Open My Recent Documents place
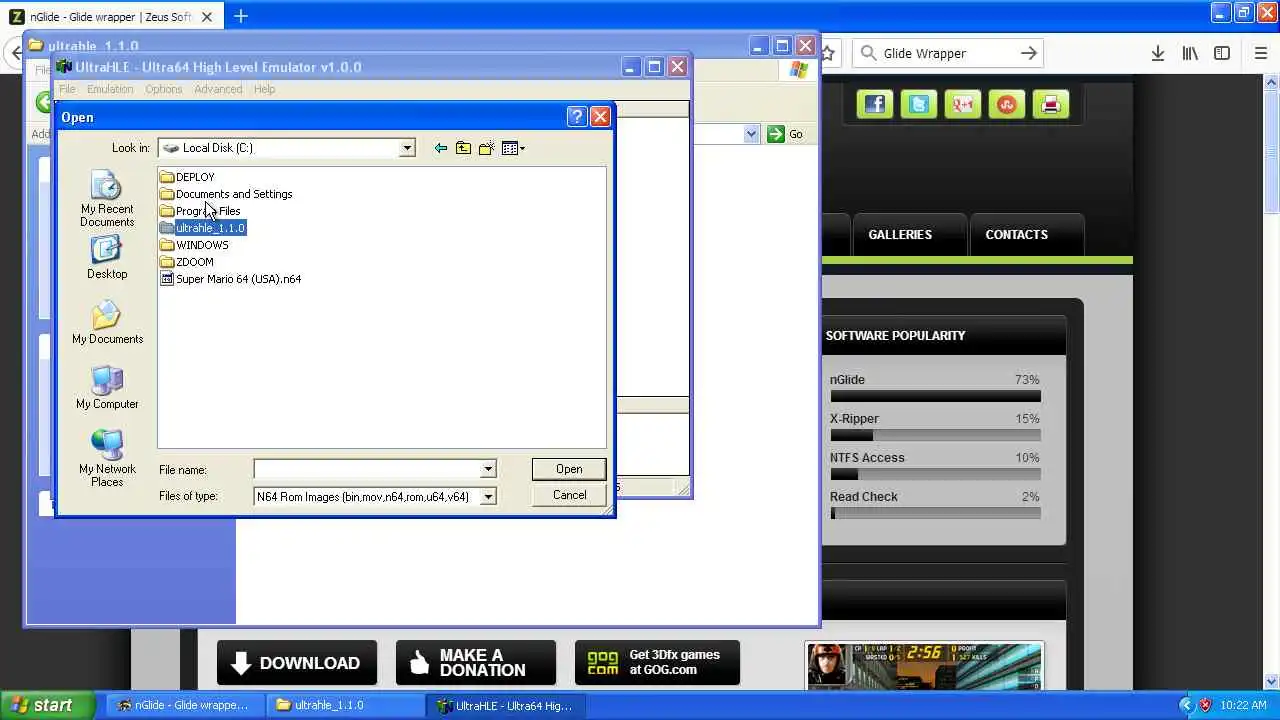1280x720 pixels. click(107, 199)
